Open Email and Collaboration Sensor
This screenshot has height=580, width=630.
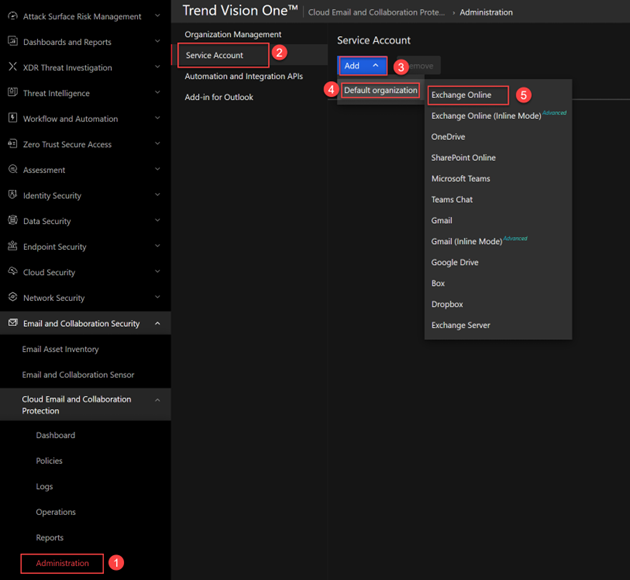coord(78,375)
